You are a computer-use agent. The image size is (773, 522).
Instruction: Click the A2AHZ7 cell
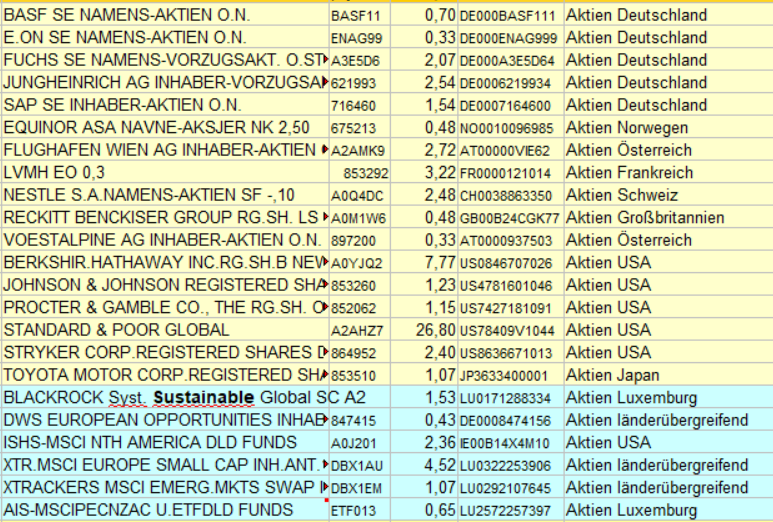click(360, 330)
